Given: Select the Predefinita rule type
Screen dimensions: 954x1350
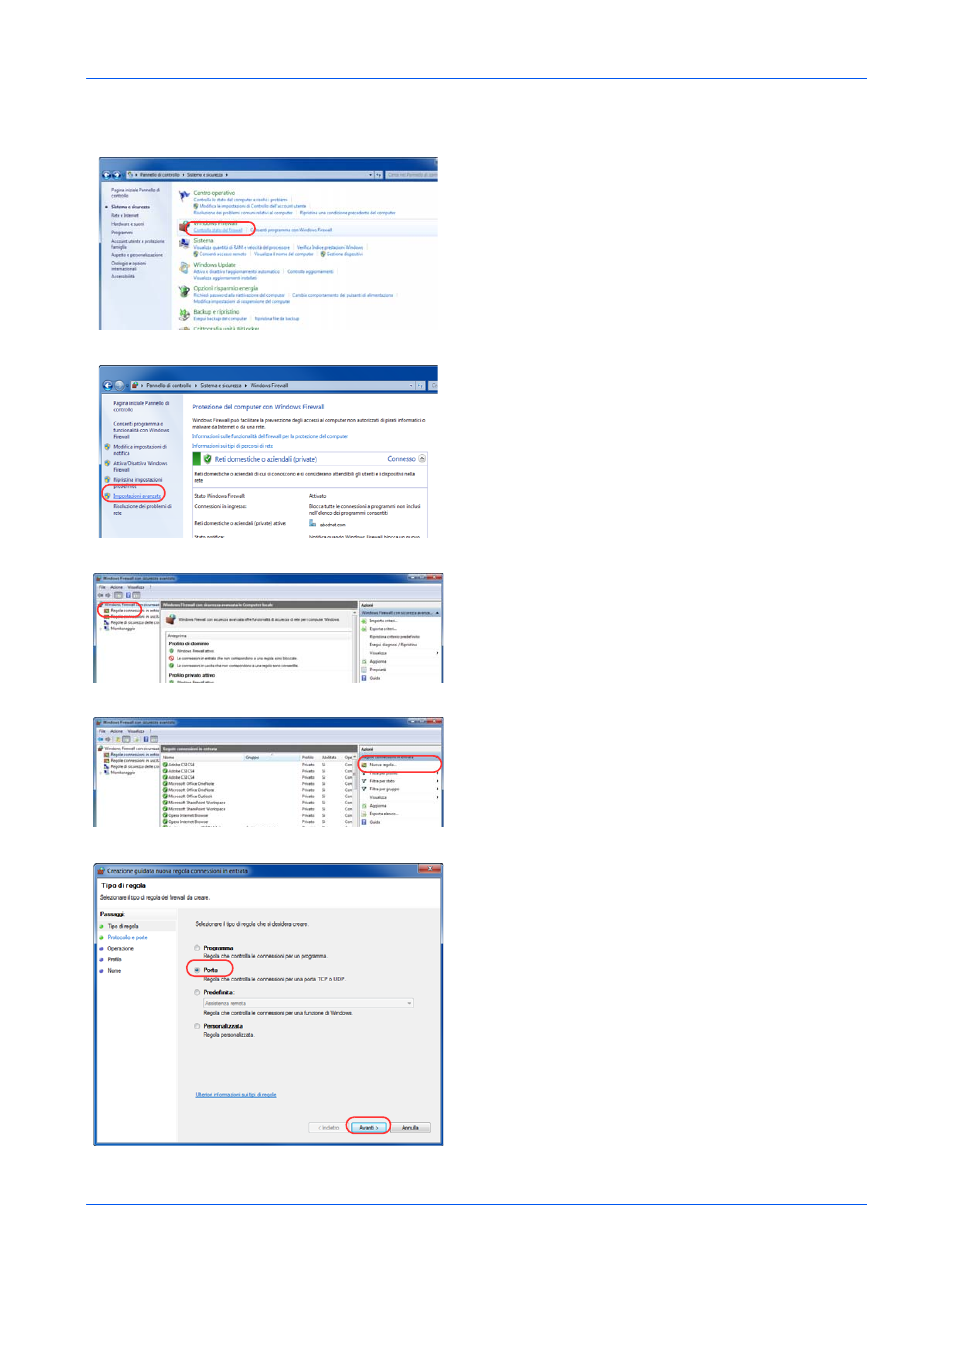Looking at the screenshot, I should click(x=197, y=992).
